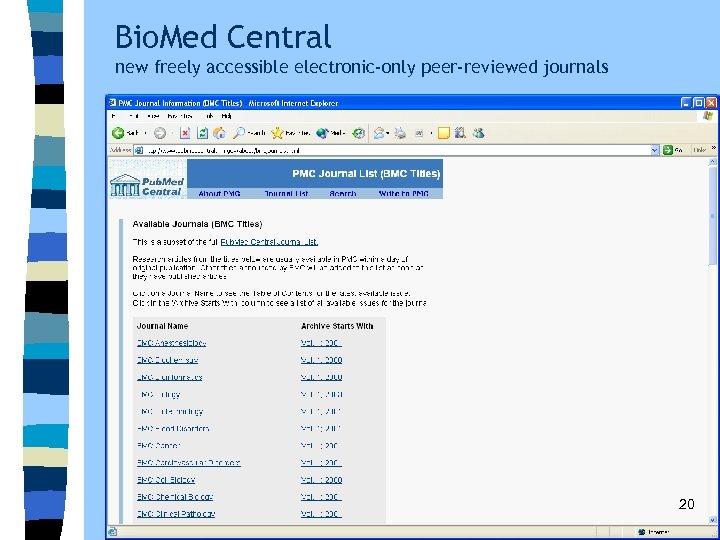Image resolution: width=720 pixels, height=540 pixels.
Task: Open the Back button history dropdown arrow
Action: tap(146, 133)
